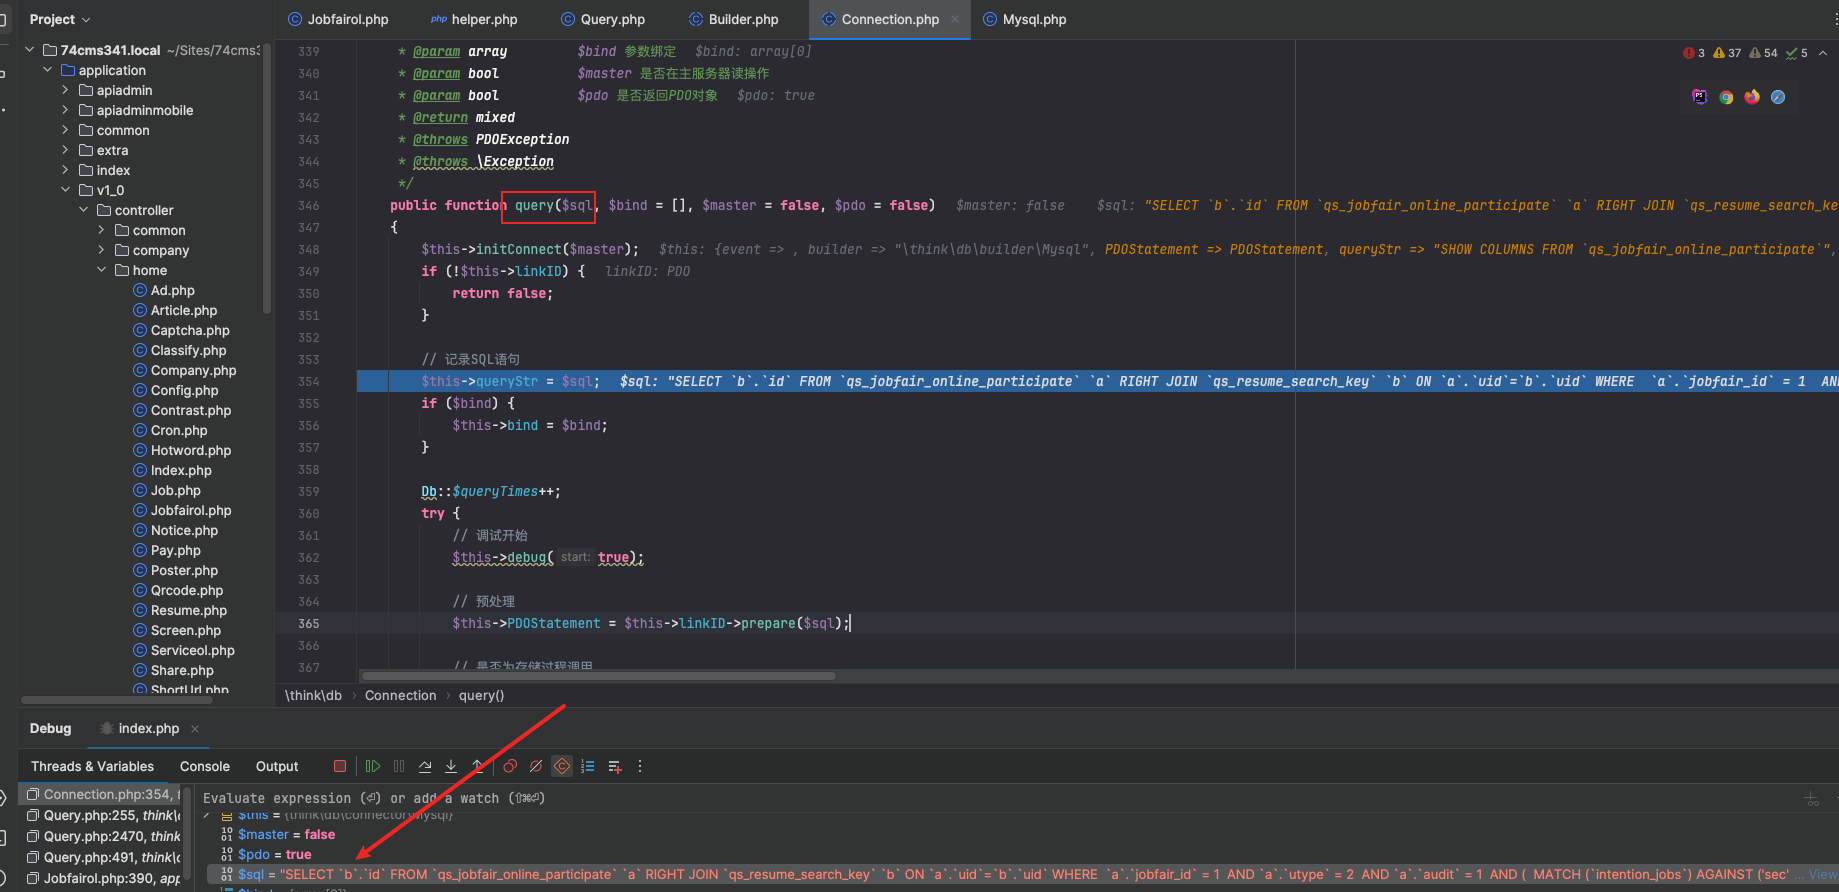Select the debugger Console tab
Screen dimensions: 1839x892
[x=205, y=766]
